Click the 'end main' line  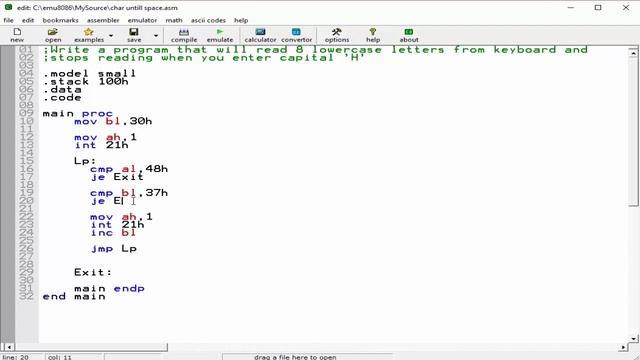74,296
